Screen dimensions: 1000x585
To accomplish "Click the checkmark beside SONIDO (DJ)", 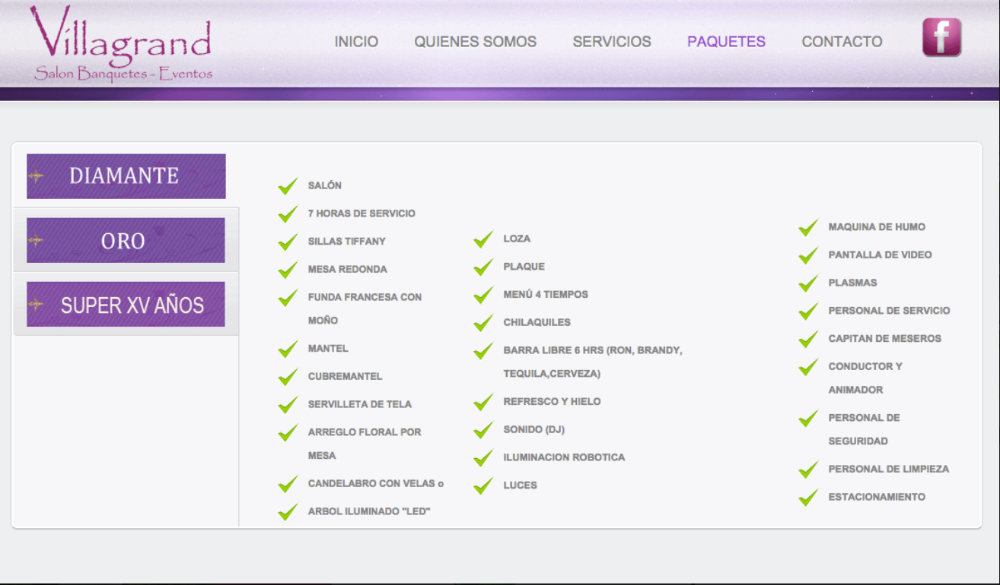I will 483,430.
